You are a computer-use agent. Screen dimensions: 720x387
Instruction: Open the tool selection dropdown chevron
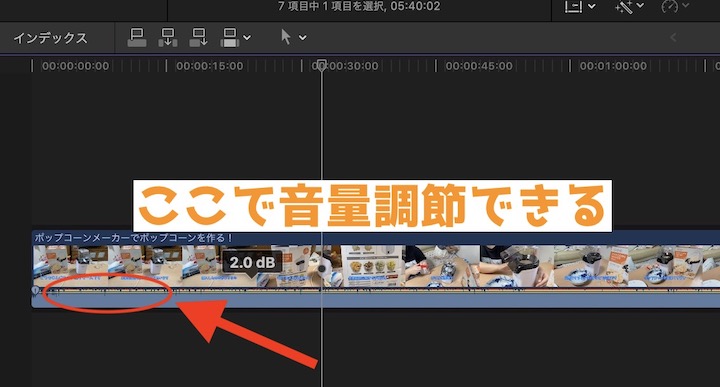pos(303,38)
